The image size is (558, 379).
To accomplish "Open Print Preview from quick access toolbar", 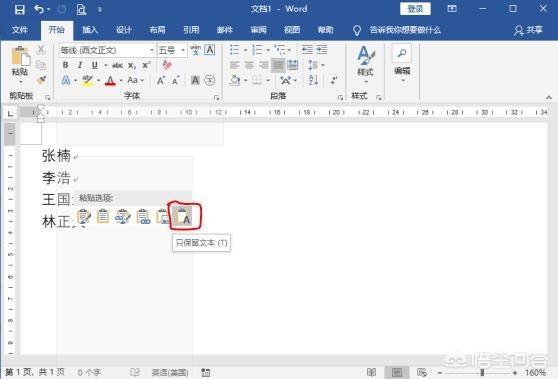I will pyautogui.click(x=81, y=9).
